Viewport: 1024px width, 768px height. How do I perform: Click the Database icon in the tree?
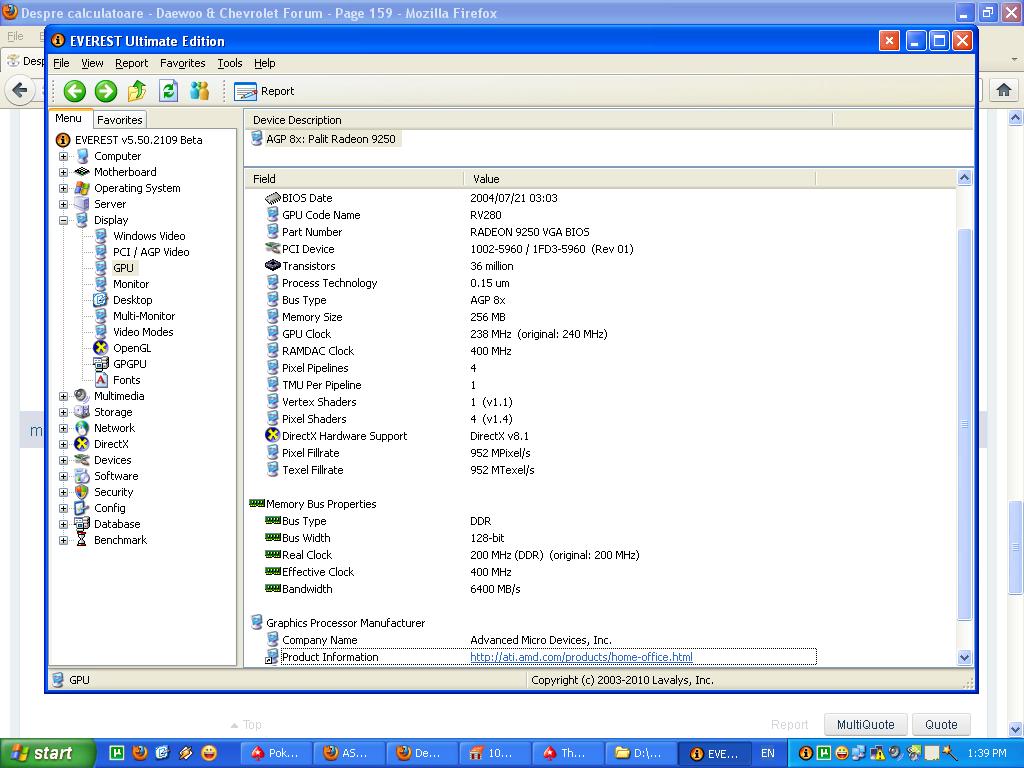[x=82, y=524]
